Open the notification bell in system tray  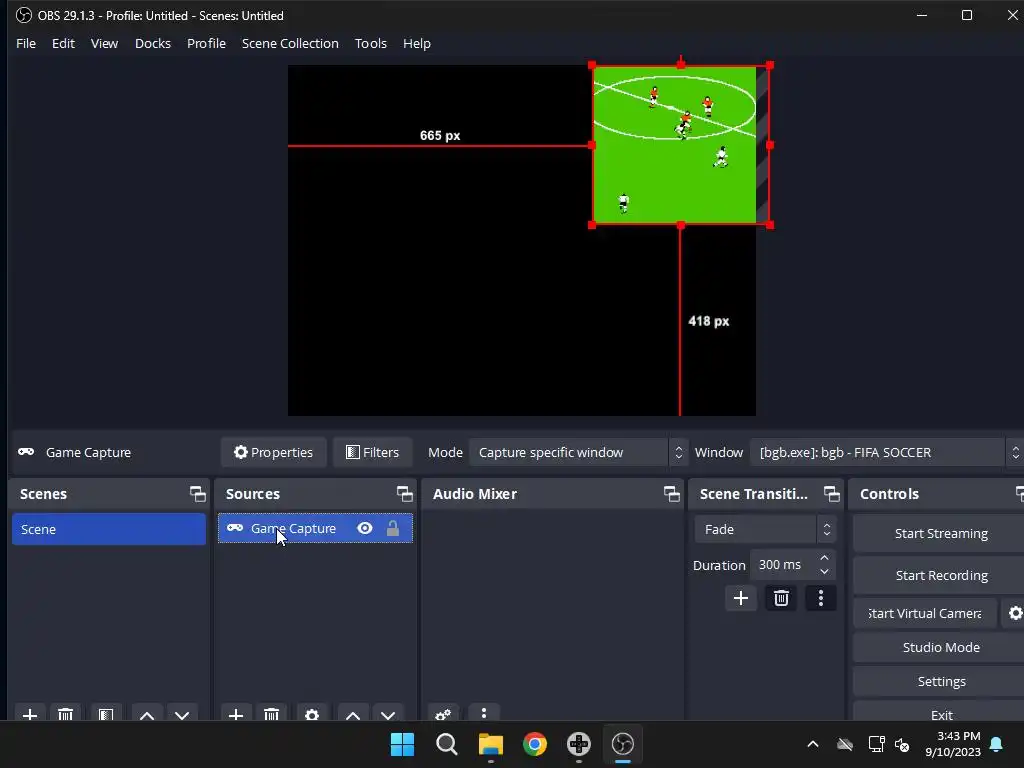997,744
